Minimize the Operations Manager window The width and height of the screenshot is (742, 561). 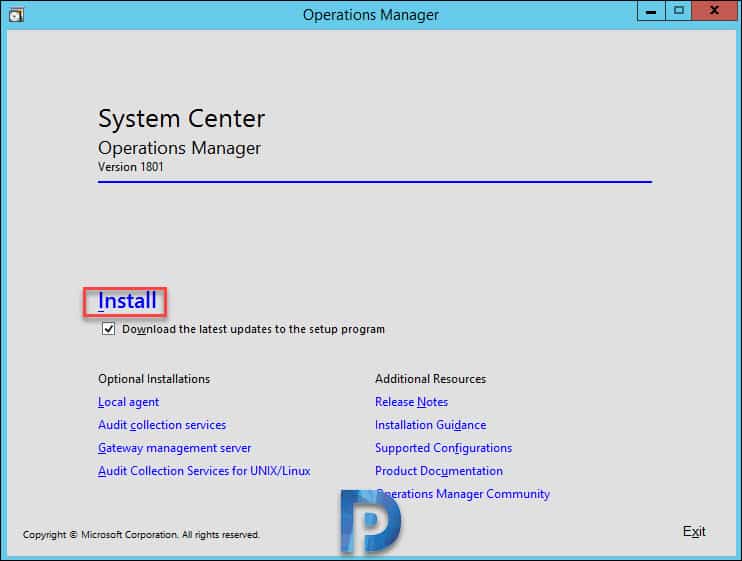click(651, 11)
